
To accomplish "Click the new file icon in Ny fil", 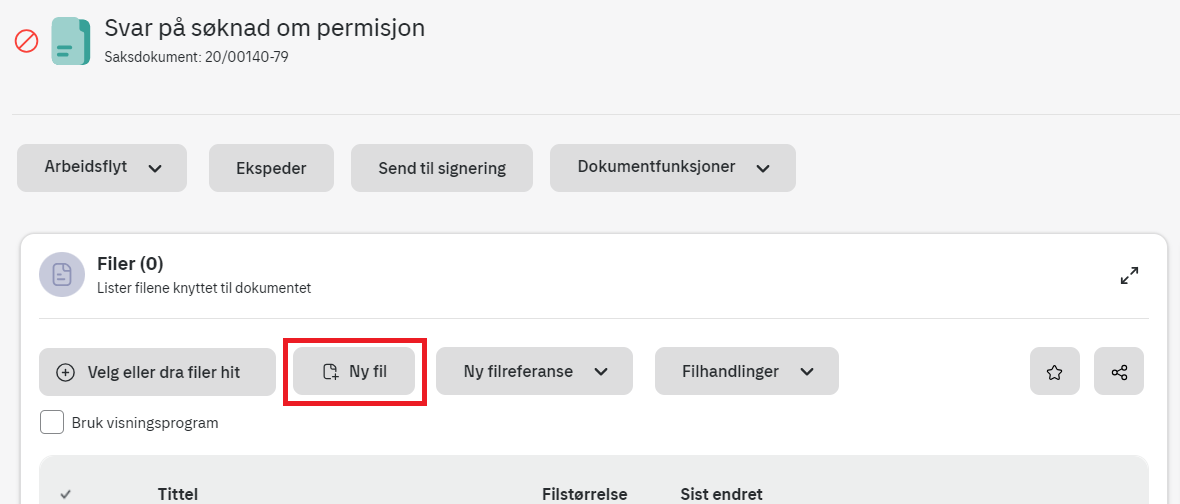I will (330, 372).
